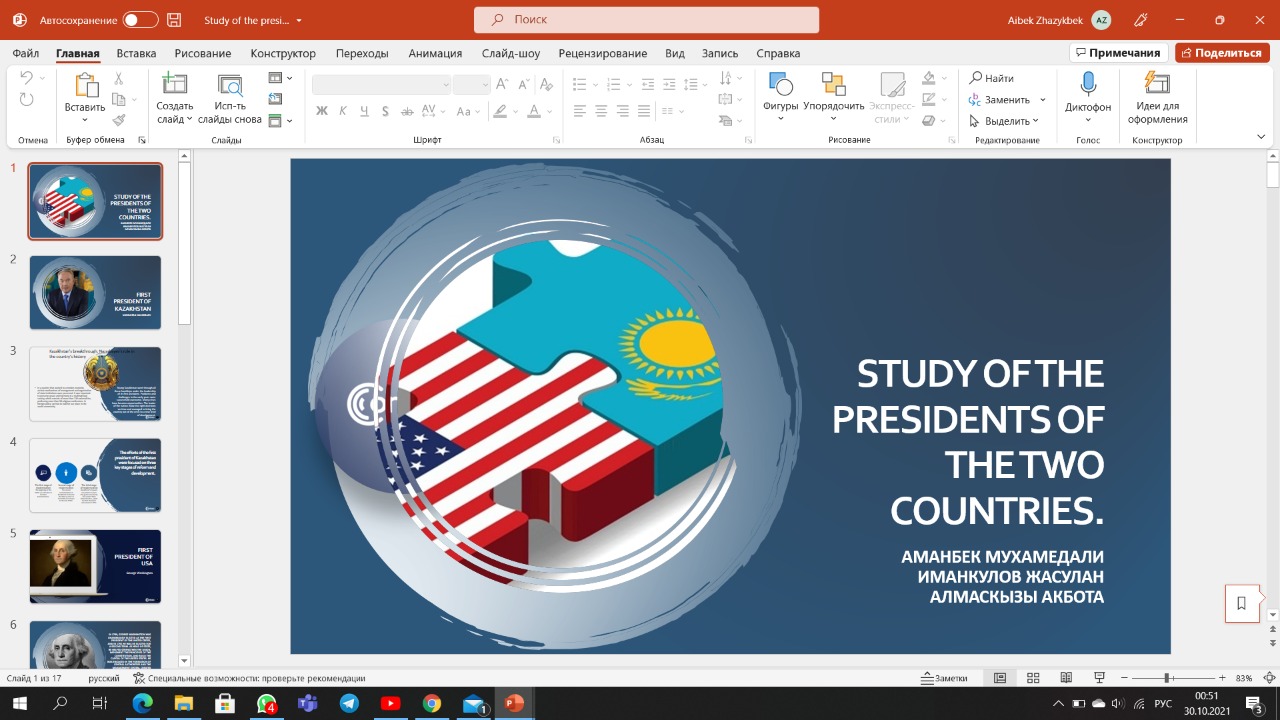Toggle the AutoSave (Автосохранение) switch

click(x=140, y=20)
